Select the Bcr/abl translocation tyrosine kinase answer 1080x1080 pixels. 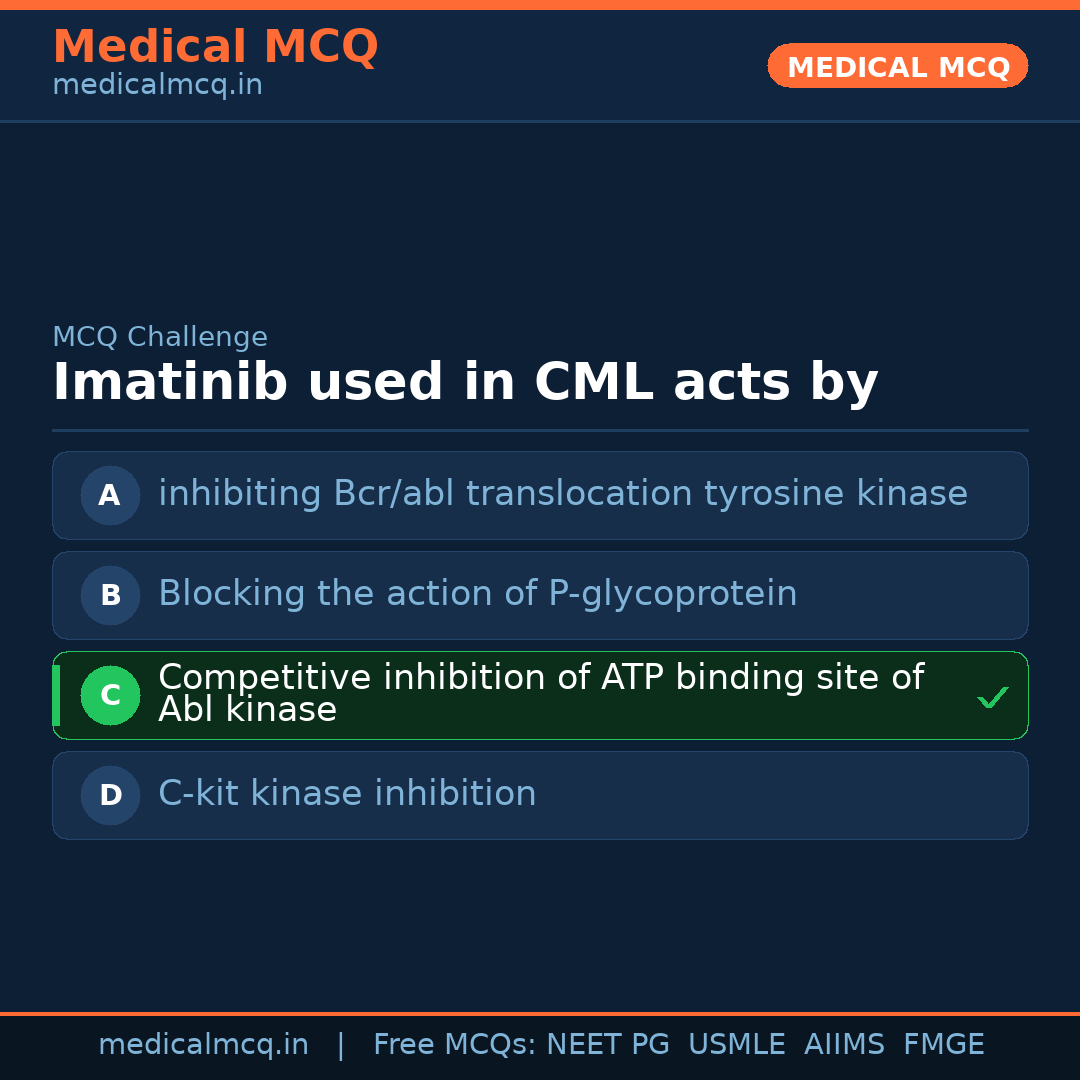point(562,494)
